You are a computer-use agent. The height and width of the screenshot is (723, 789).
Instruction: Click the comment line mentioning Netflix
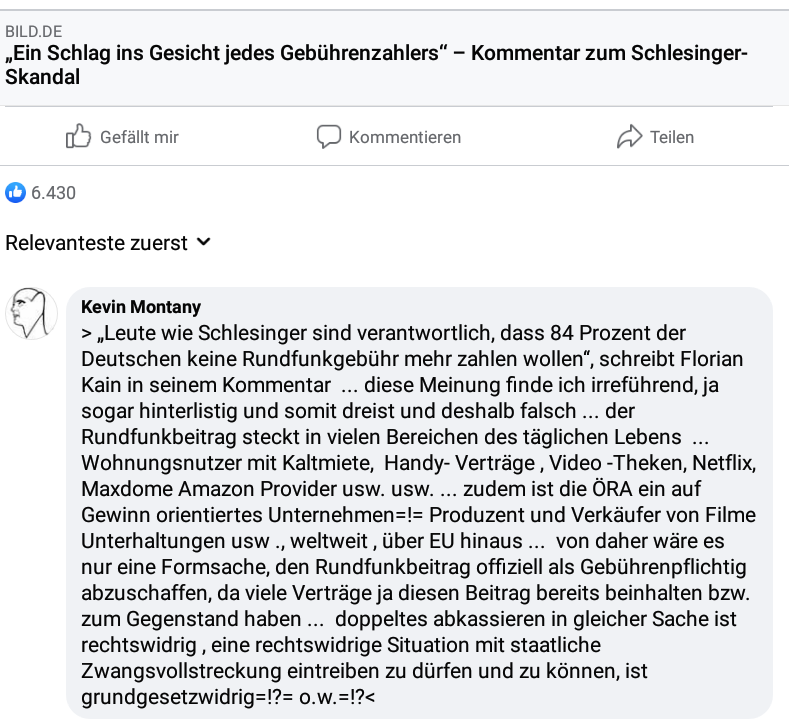(x=419, y=463)
